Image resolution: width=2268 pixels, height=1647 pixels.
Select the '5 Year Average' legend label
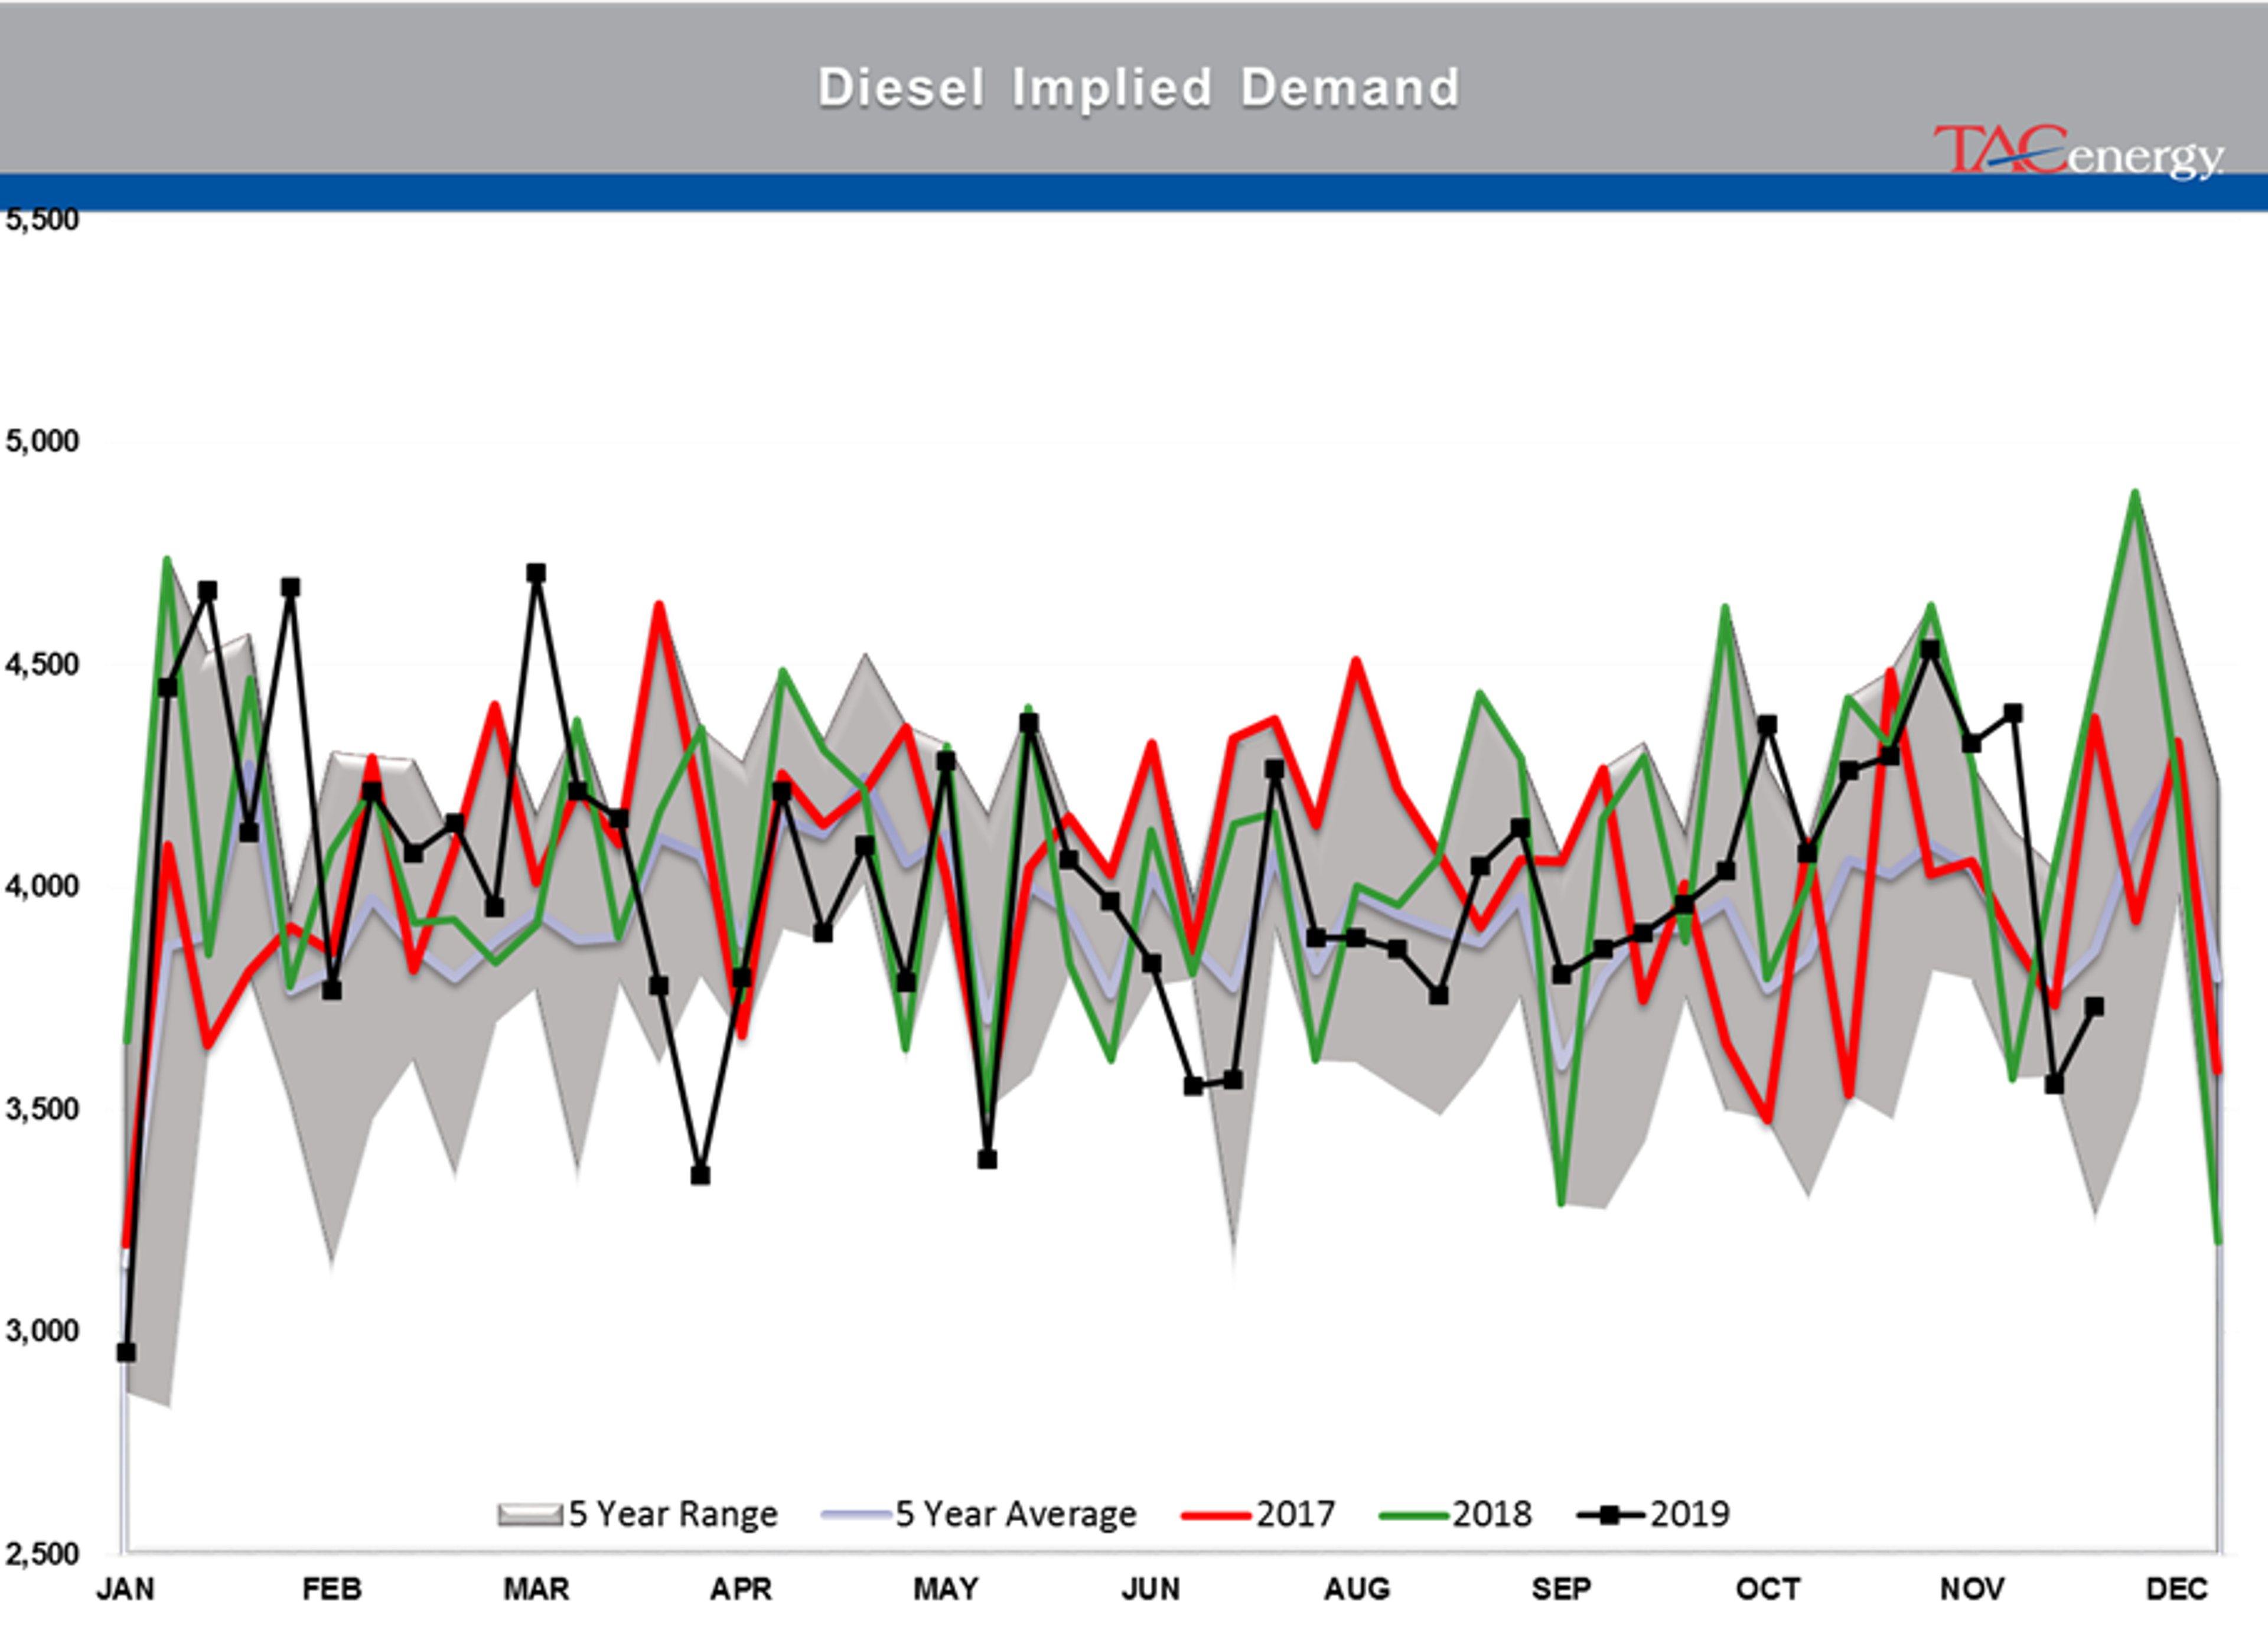pyautogui.click(x=1016, y=1514)
